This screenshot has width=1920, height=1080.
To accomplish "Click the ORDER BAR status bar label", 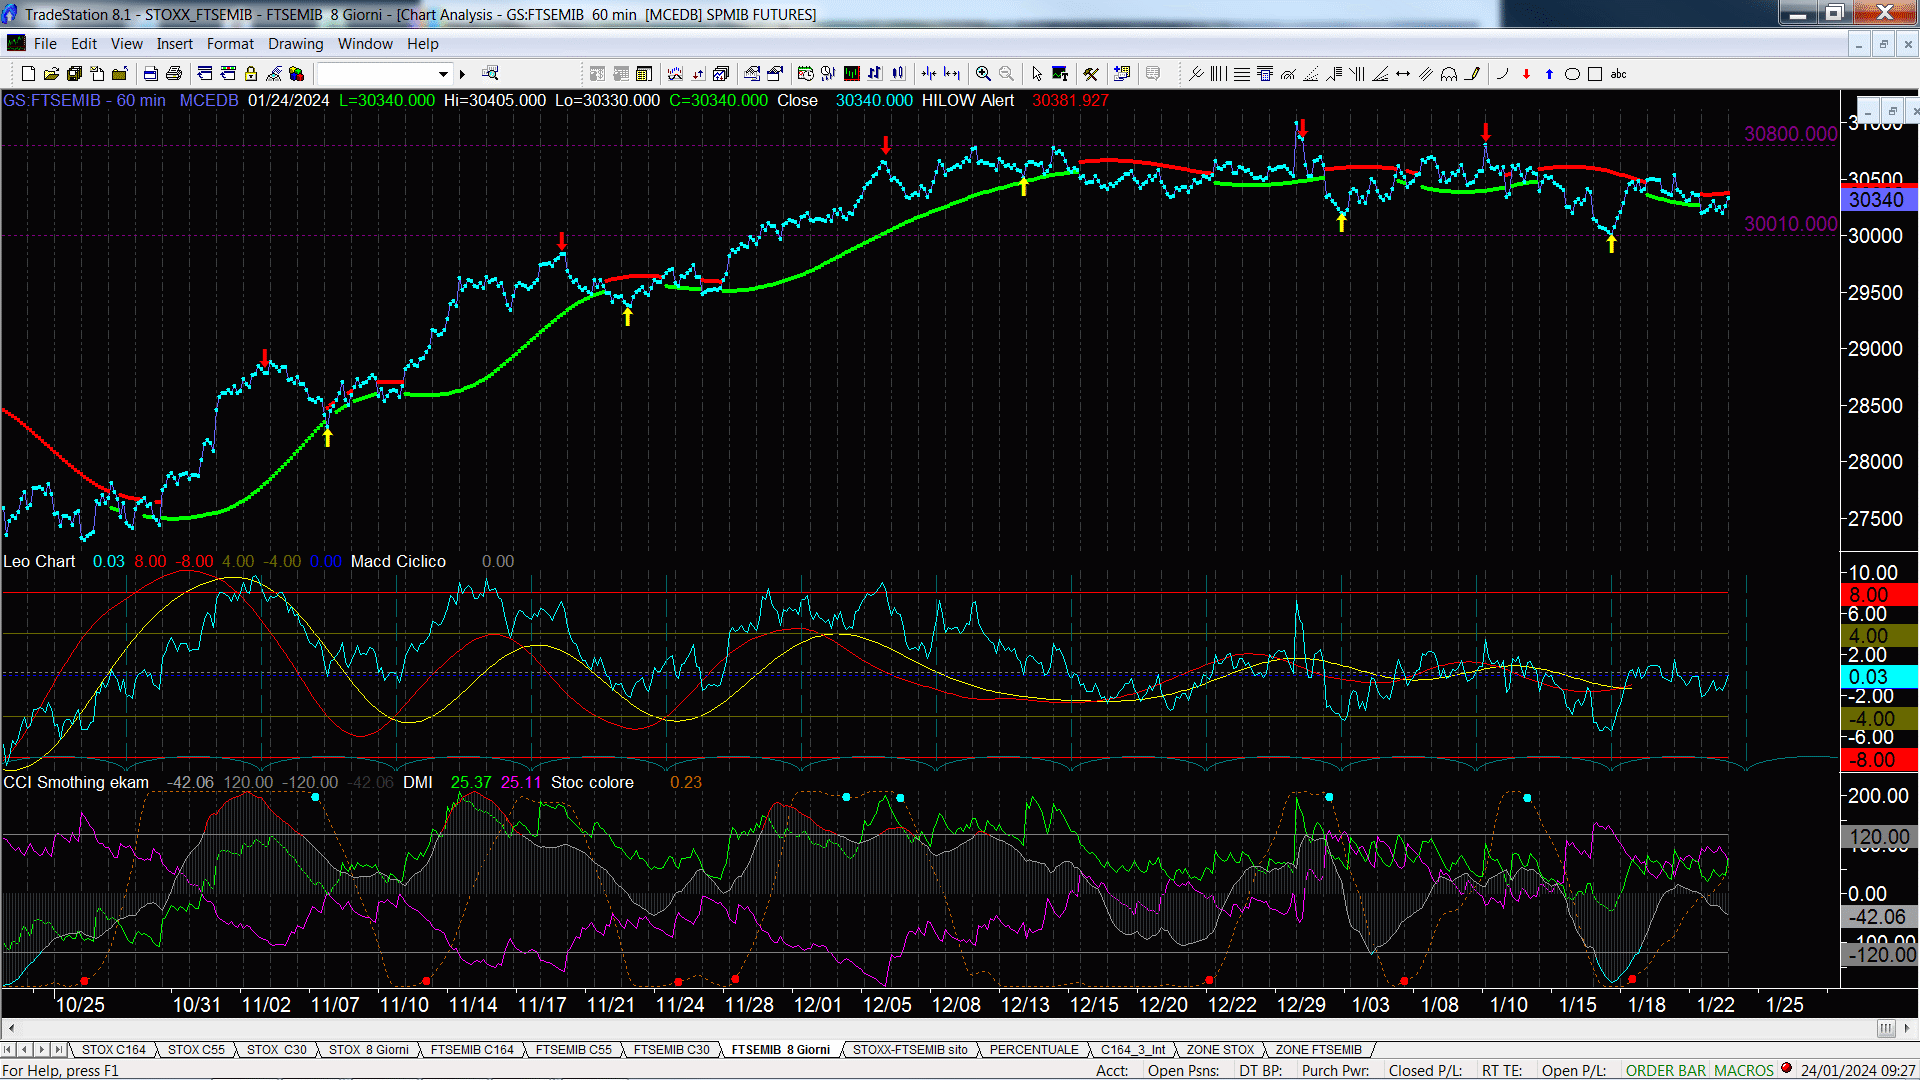I will click(1666, 1071).
